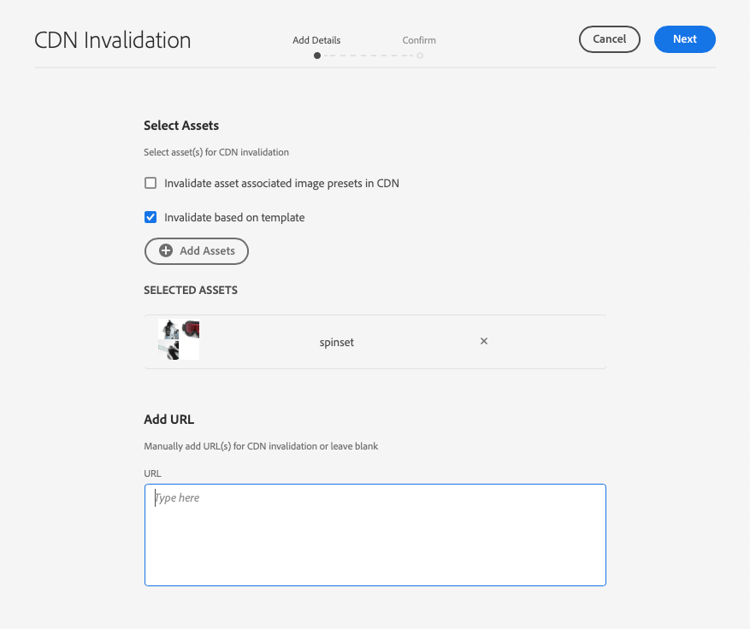The image size is (750, 629).
Task: Open the spinset asset thumbnail
Action: [x=178, y=340]
